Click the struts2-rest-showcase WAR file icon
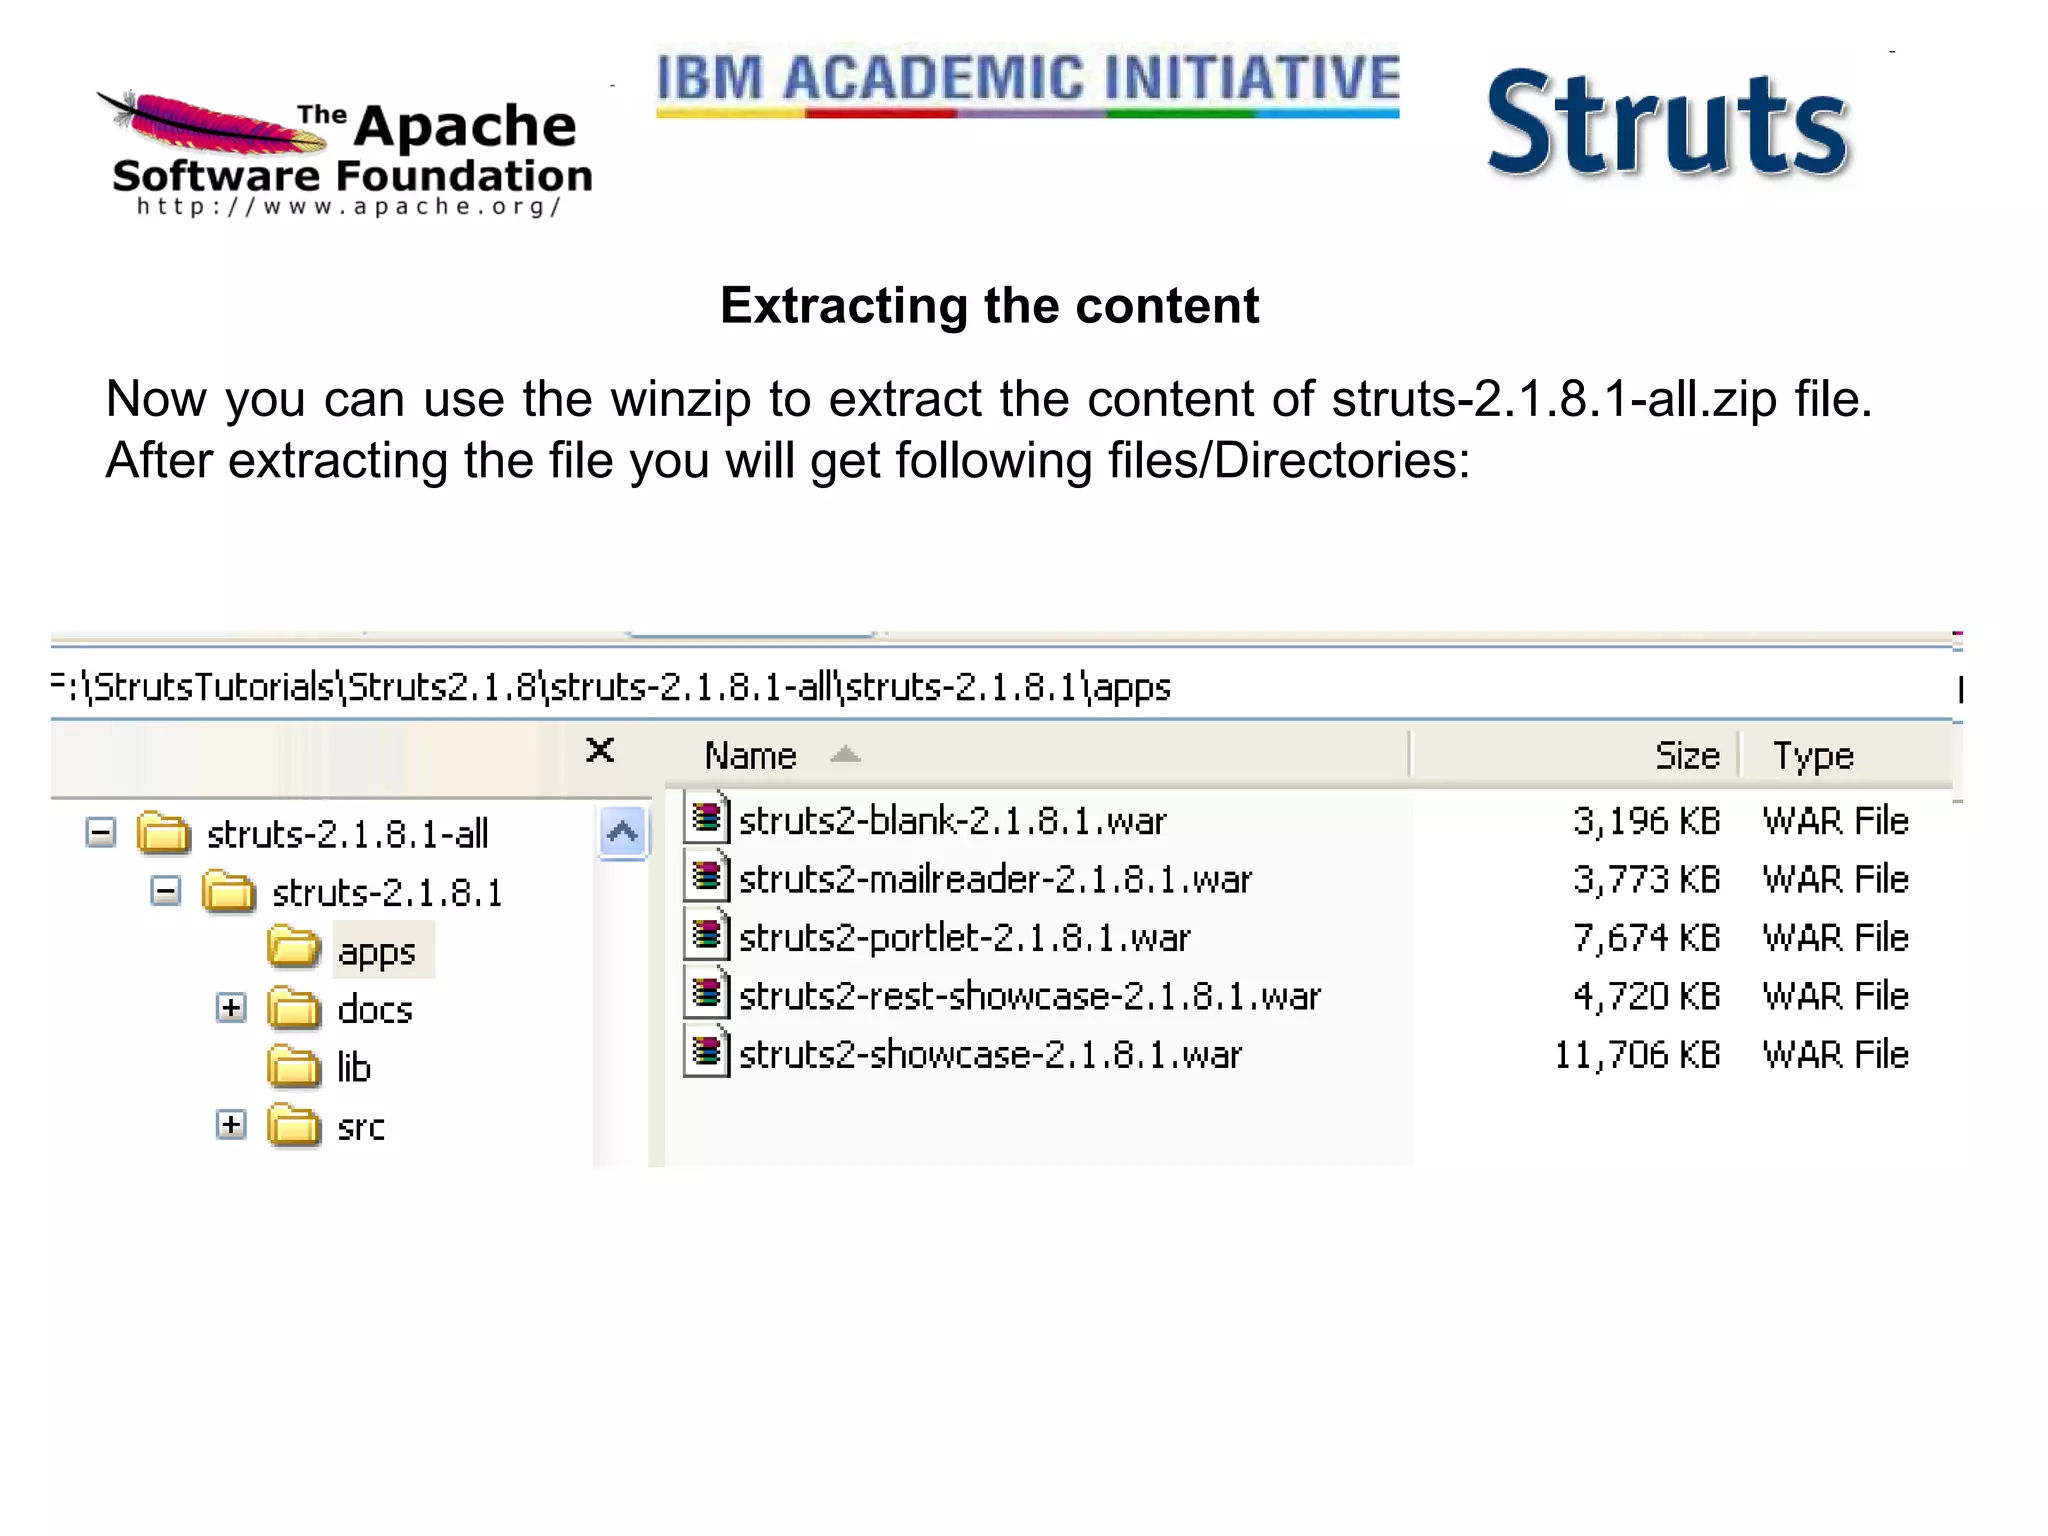Image resolution: width=2048 pixels, height=1536 pixels. click(x=707, y=994)
